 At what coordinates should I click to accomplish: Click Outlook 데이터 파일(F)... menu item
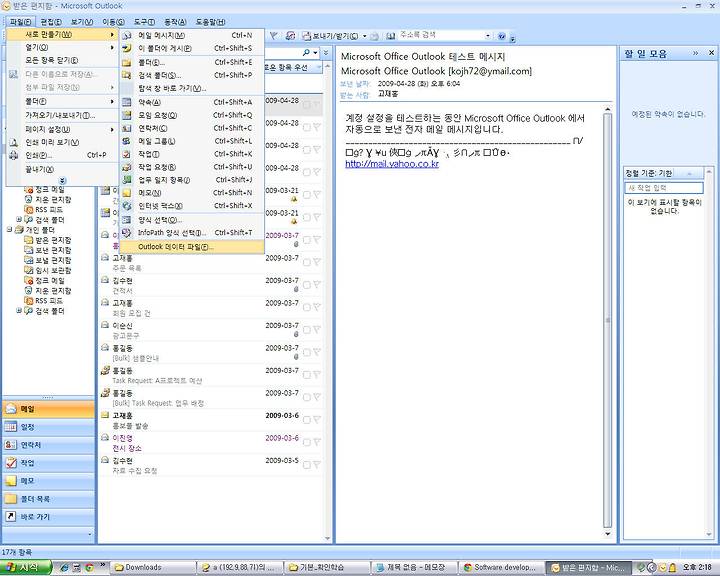pos(192,247)
